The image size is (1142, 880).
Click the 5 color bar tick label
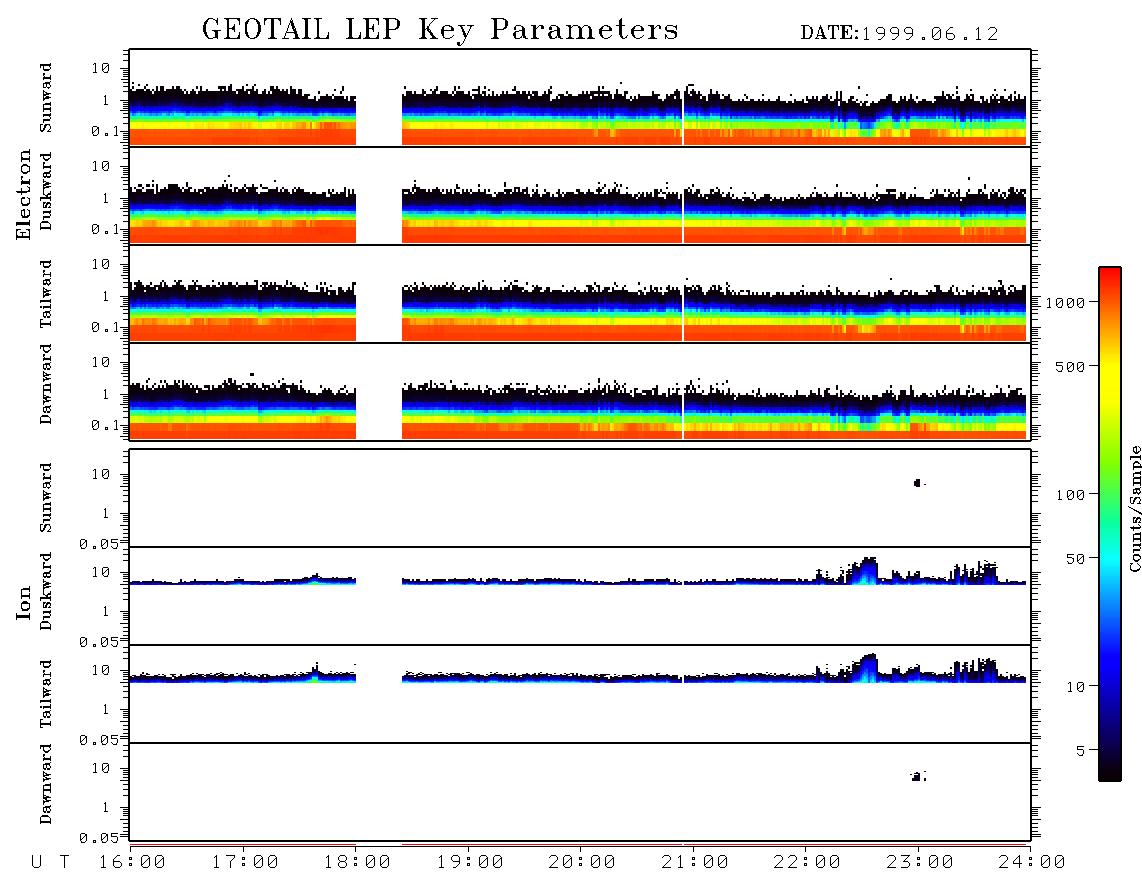1081,751
